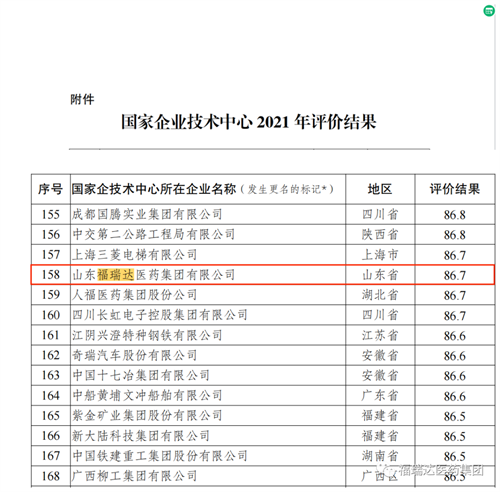Click 上海三菱电梯有限公司 cell
This screenshot has height=492, width=500.
[208, 255]
